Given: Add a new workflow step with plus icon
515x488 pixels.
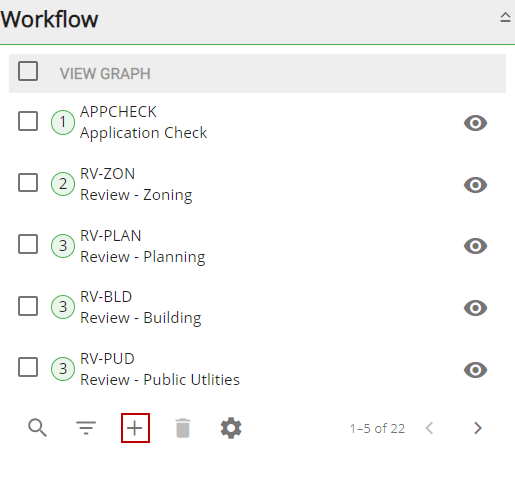Looking at the screenshot, I should (x=135, y=428).
